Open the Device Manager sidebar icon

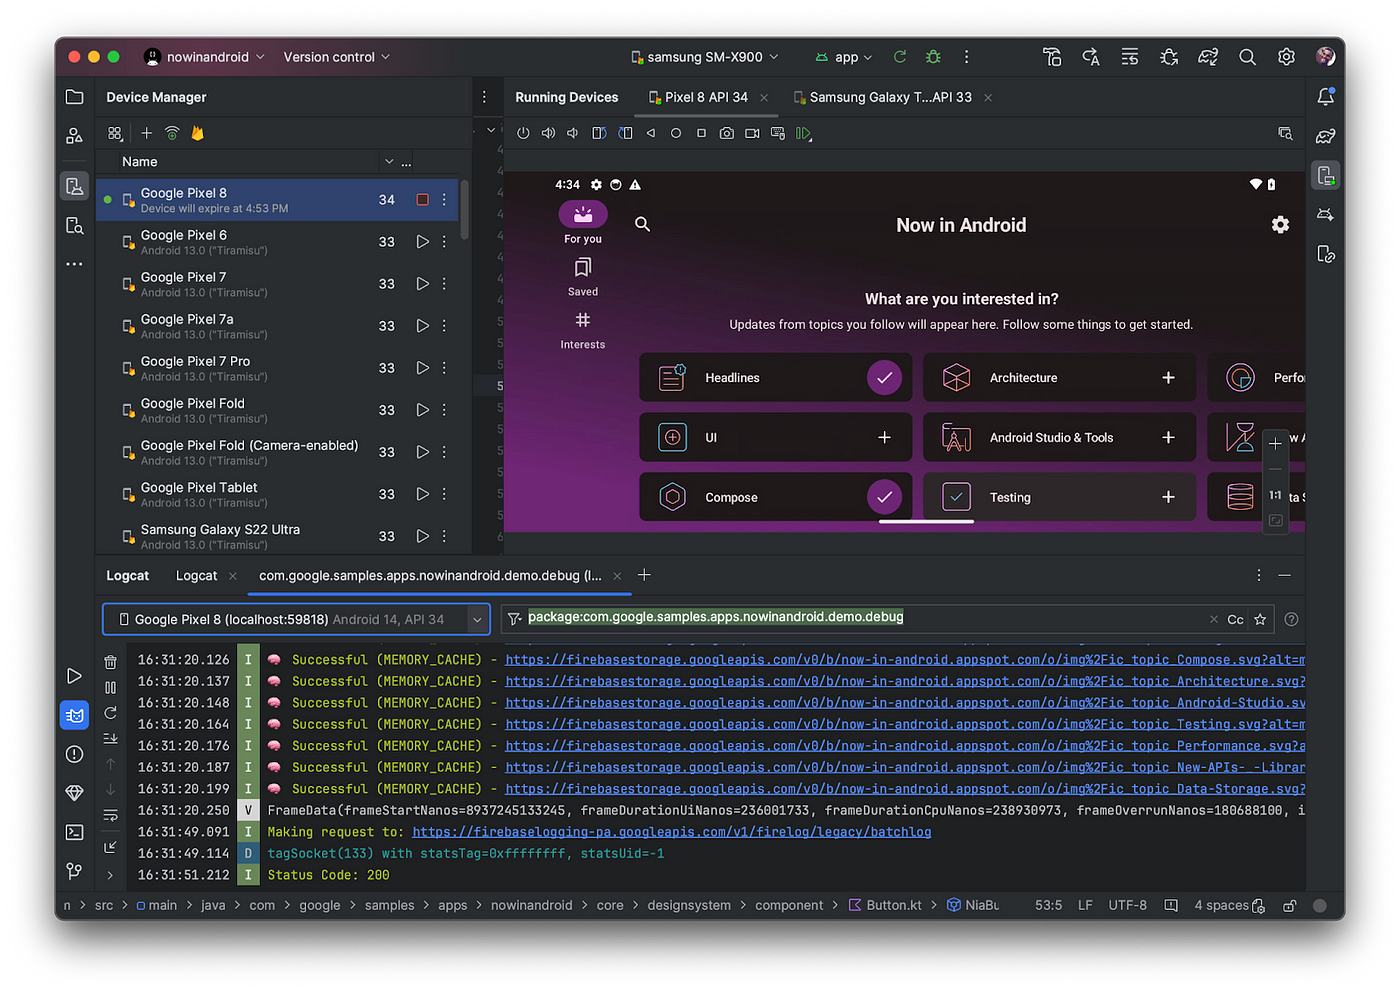pos(74,186)
